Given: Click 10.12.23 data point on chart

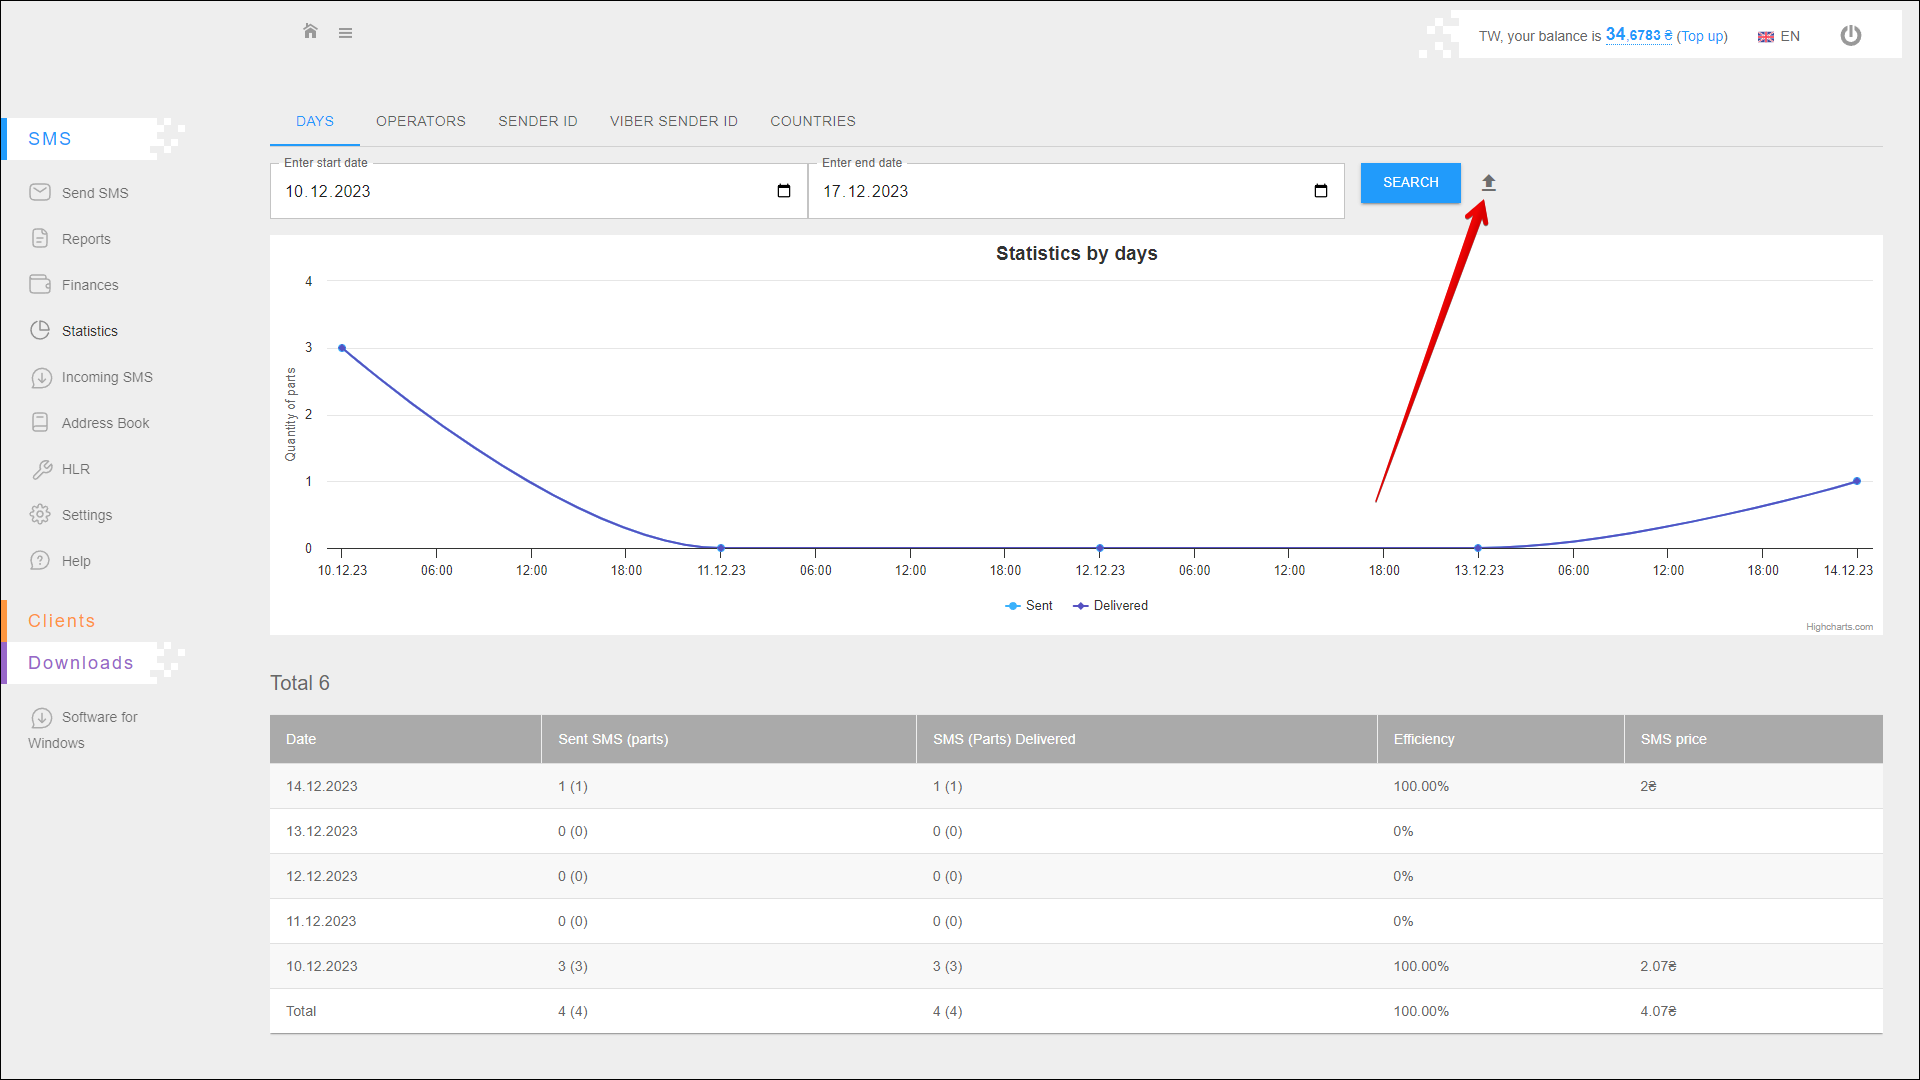Looking at the screenshot, I should click(x=342, y=348).
